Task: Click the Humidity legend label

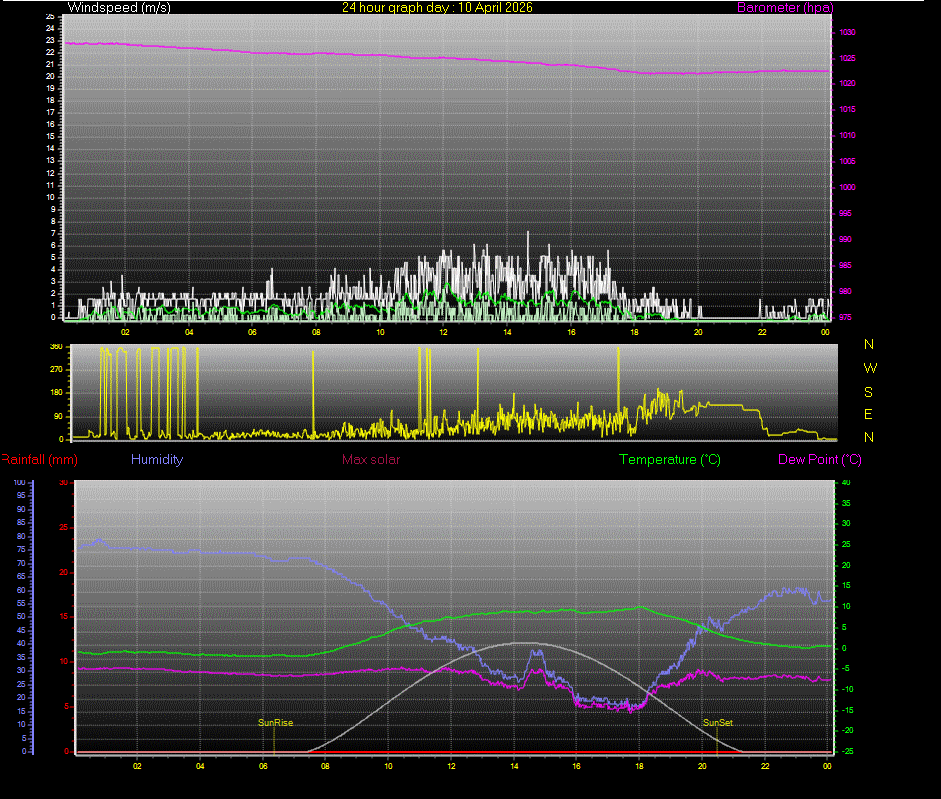Action: (156, 459)
